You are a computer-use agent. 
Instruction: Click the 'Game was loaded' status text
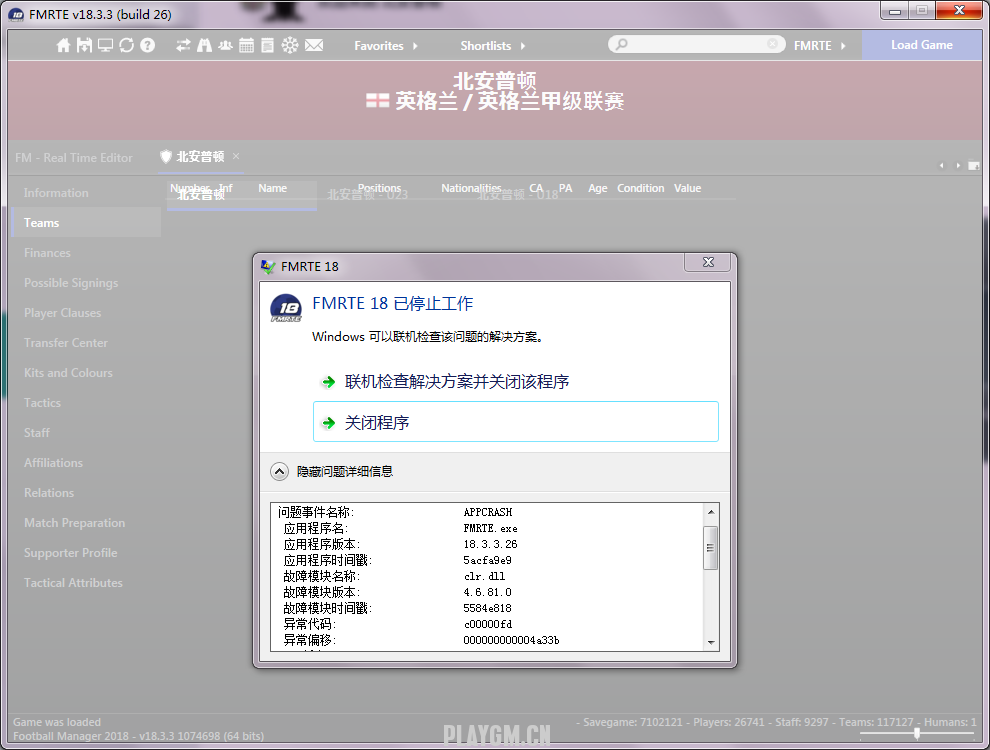57,722
